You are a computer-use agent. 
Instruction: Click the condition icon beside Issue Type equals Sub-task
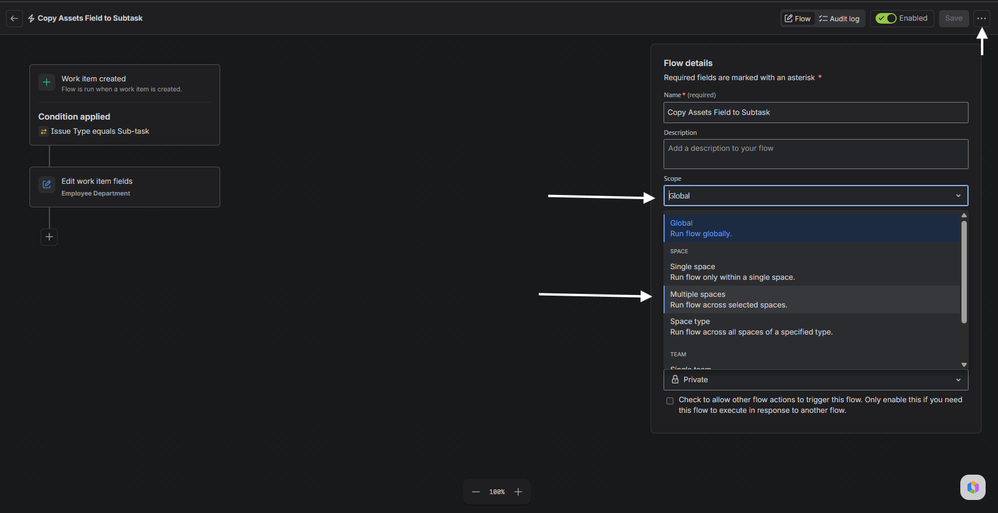tap(43, 131)
